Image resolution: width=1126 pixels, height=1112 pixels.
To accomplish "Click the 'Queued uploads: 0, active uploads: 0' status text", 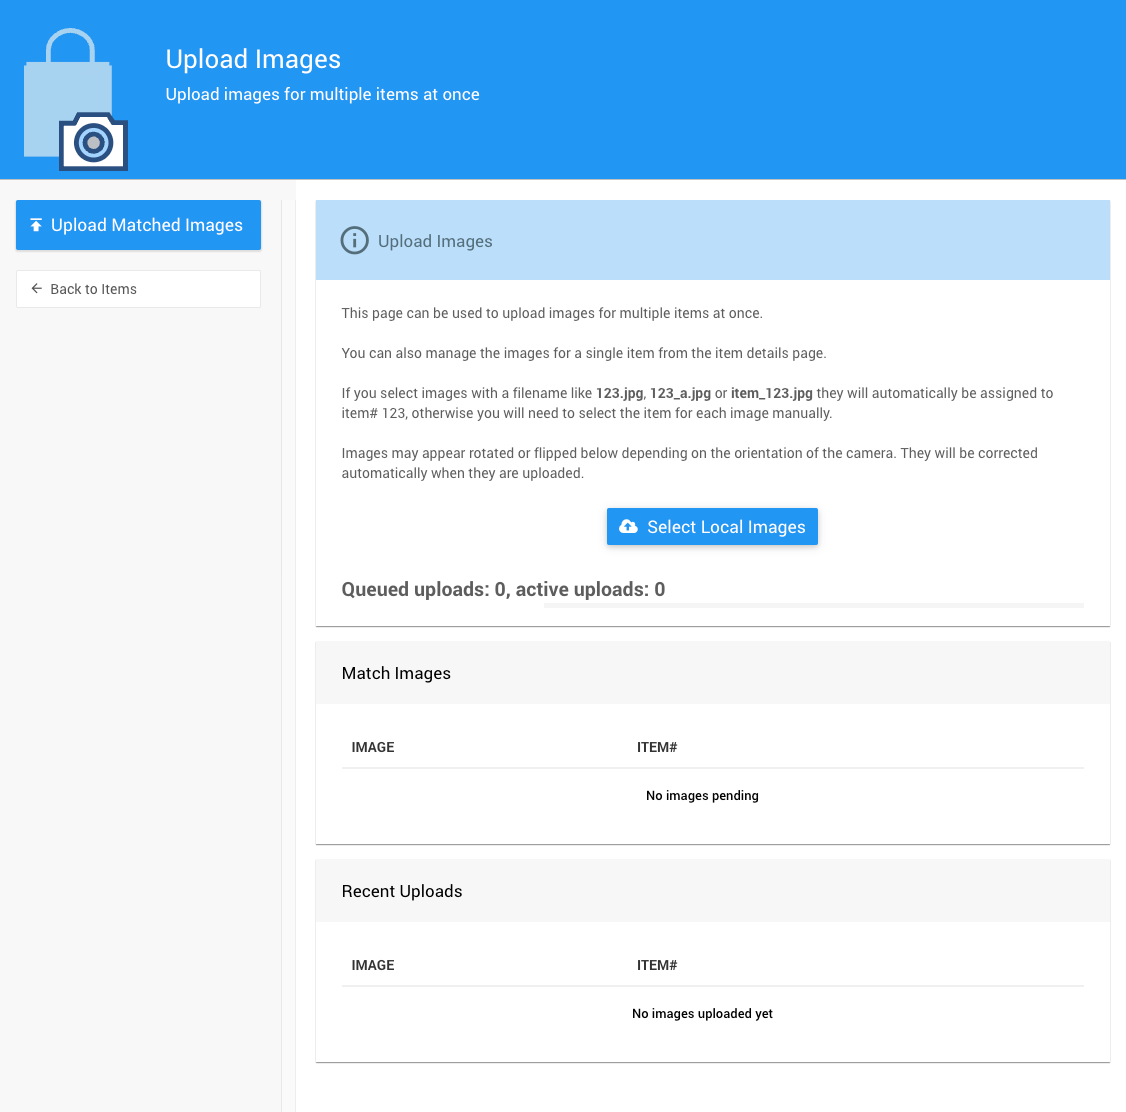I will coord(503,589).
